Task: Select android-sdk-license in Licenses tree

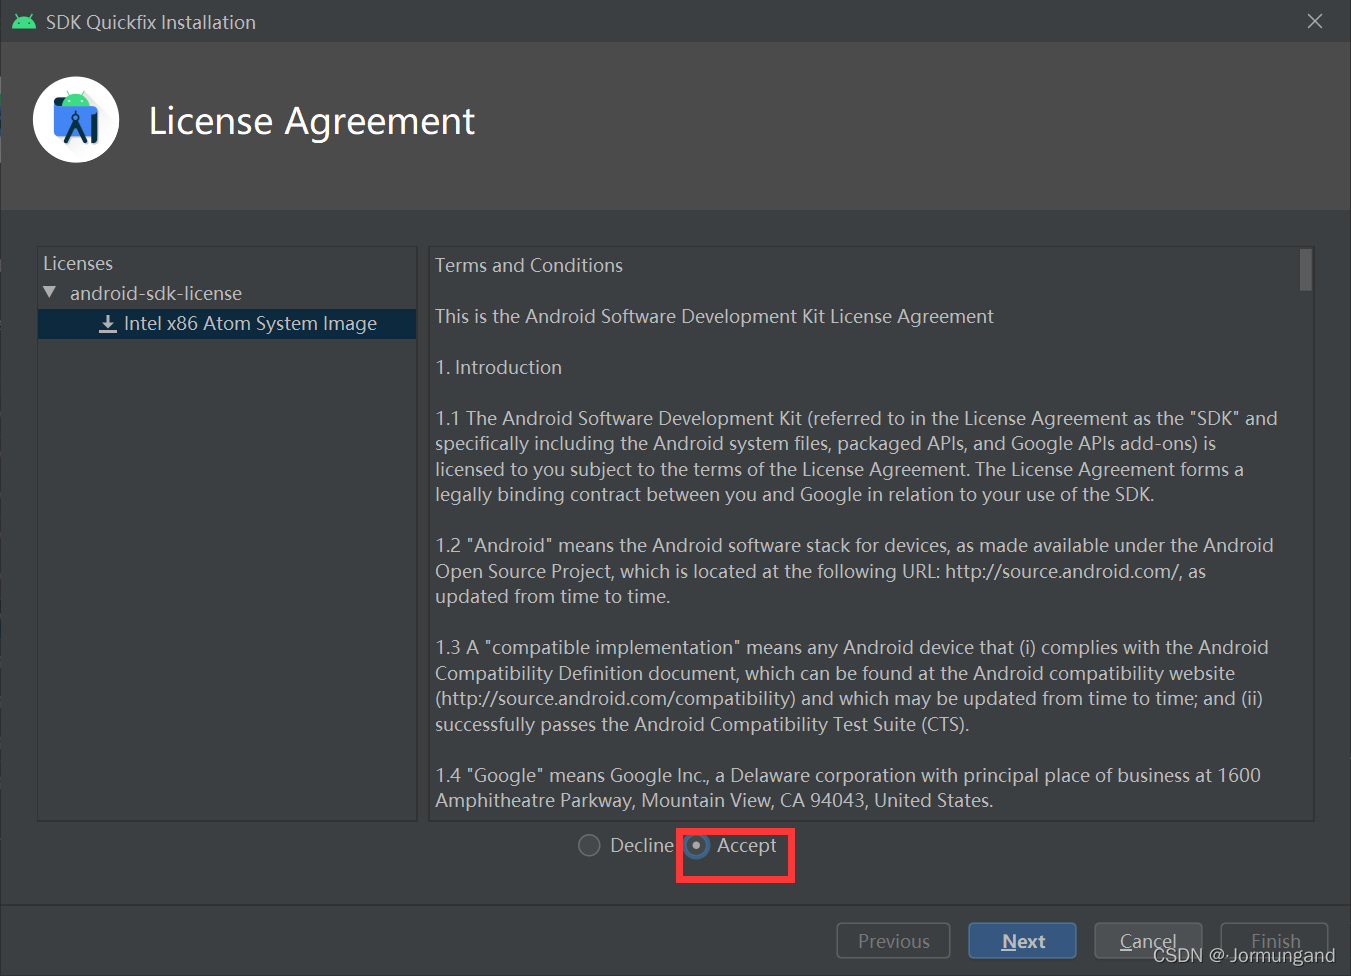Action: (156, 293)
